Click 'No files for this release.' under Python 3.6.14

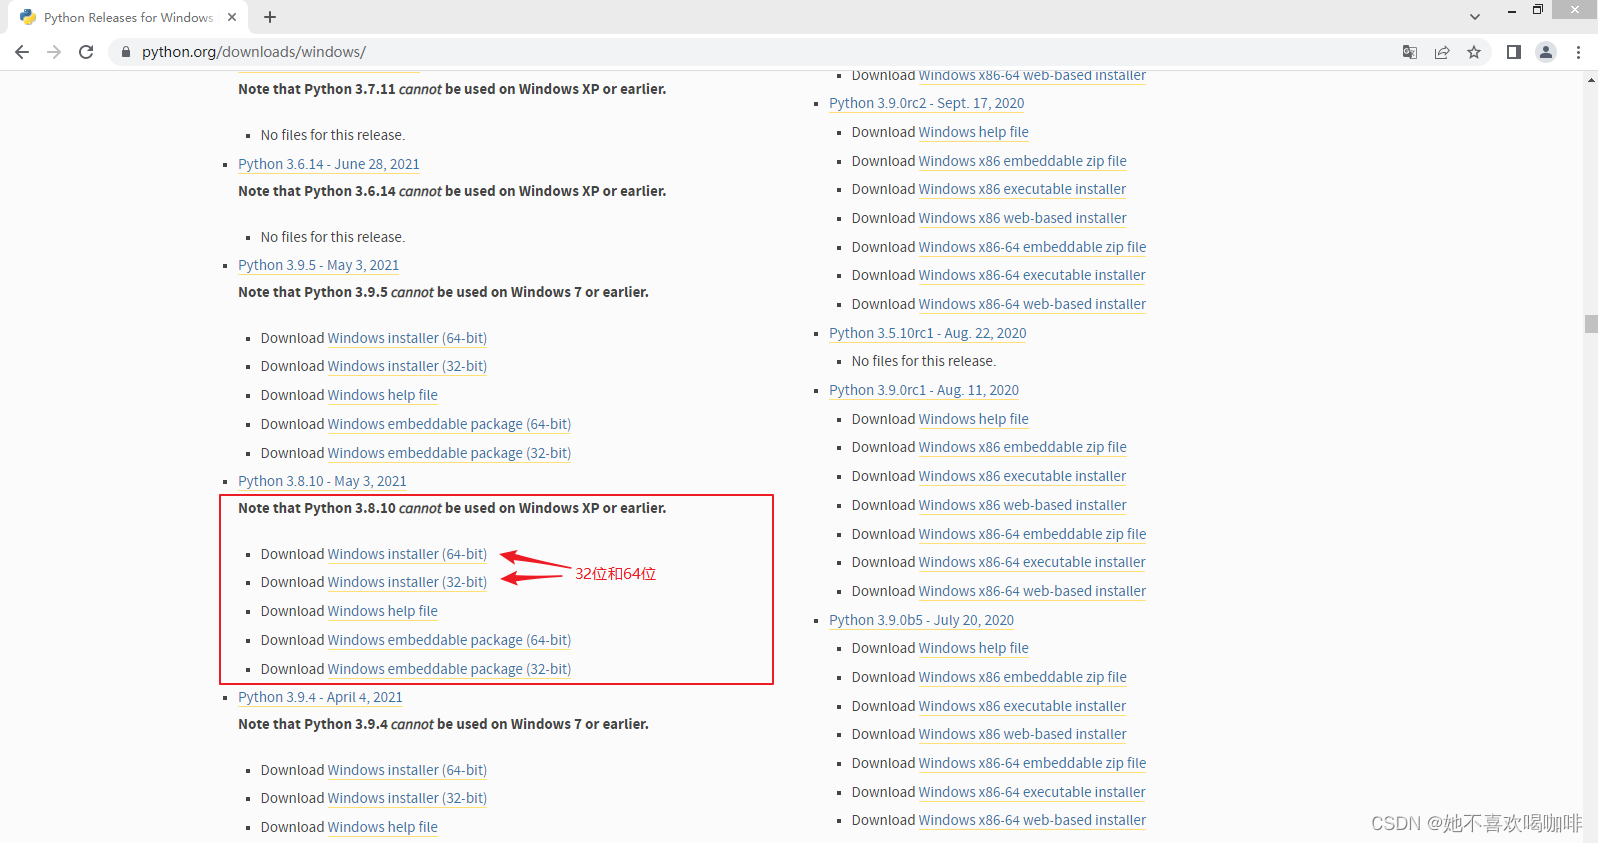coord(333,237)
